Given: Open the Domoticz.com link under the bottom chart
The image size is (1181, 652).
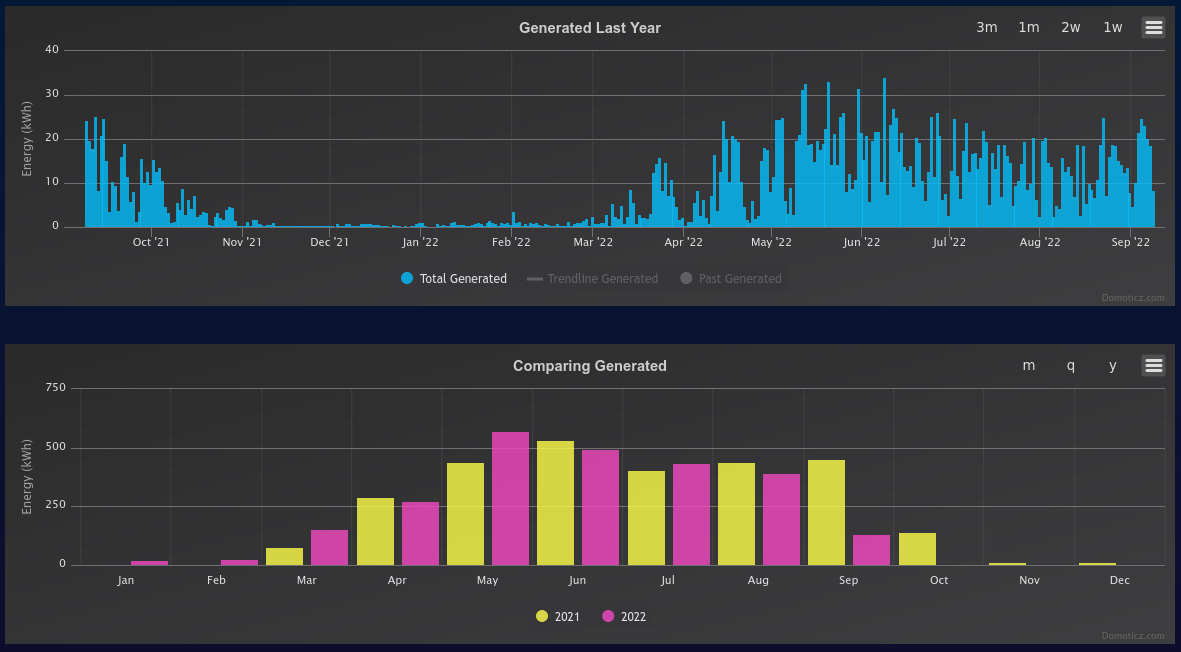Looking at the screenshot, I should (1133, 635).
